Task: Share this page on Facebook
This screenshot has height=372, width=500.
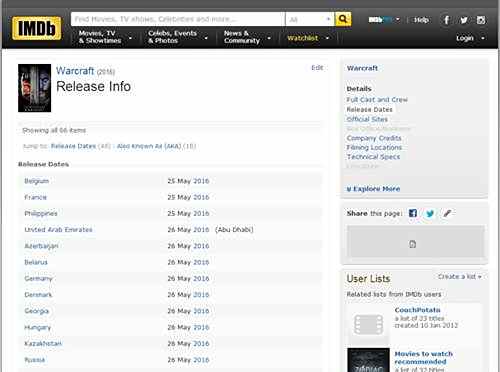Action: click(413, 213)
